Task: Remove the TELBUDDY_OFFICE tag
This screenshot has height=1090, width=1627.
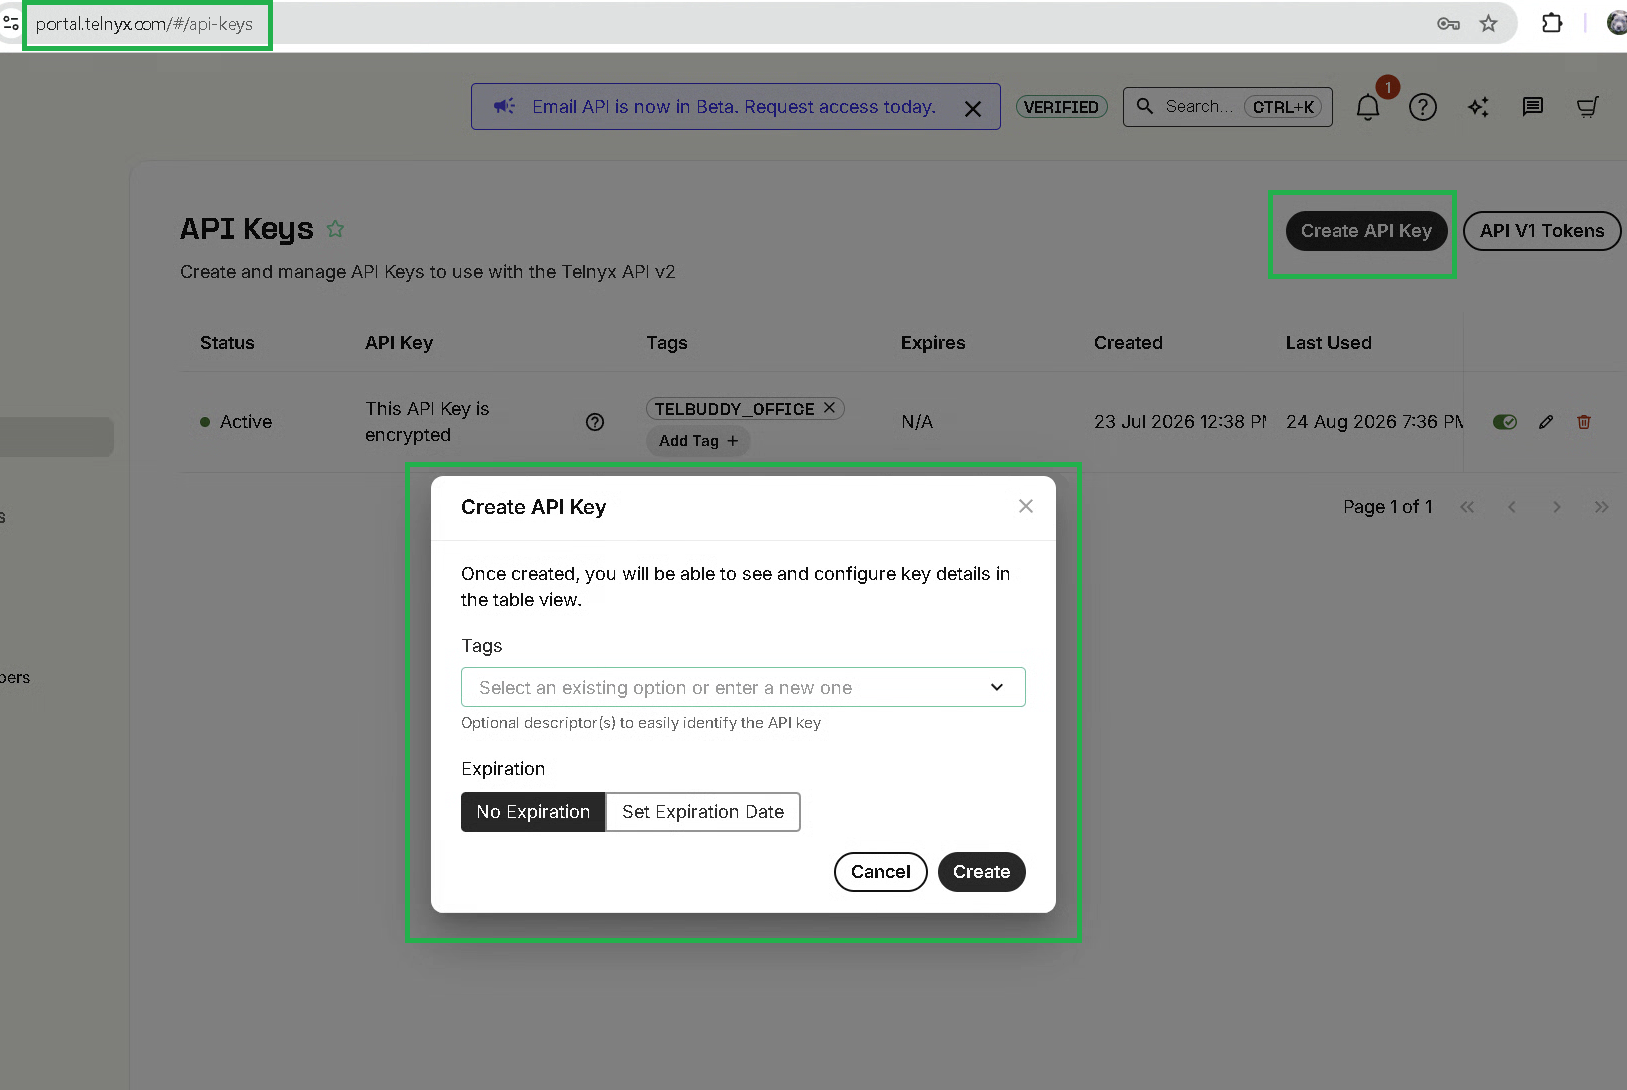Action: pos(829,408)
